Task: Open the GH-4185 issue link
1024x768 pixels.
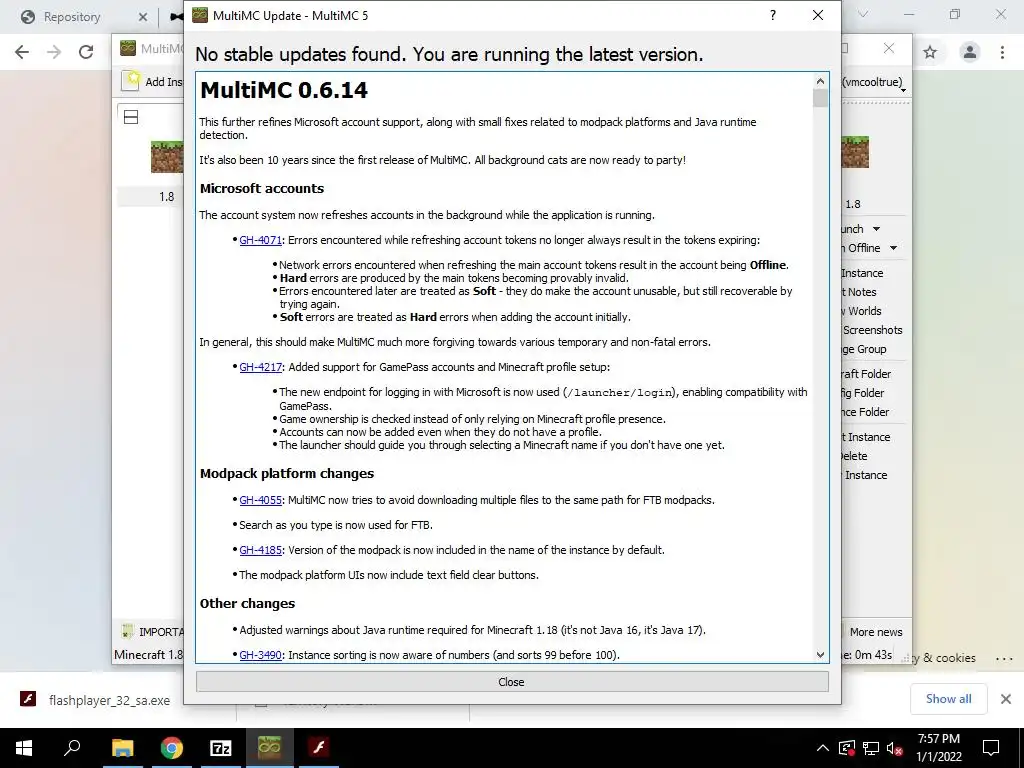Action: tap(261, 550)
